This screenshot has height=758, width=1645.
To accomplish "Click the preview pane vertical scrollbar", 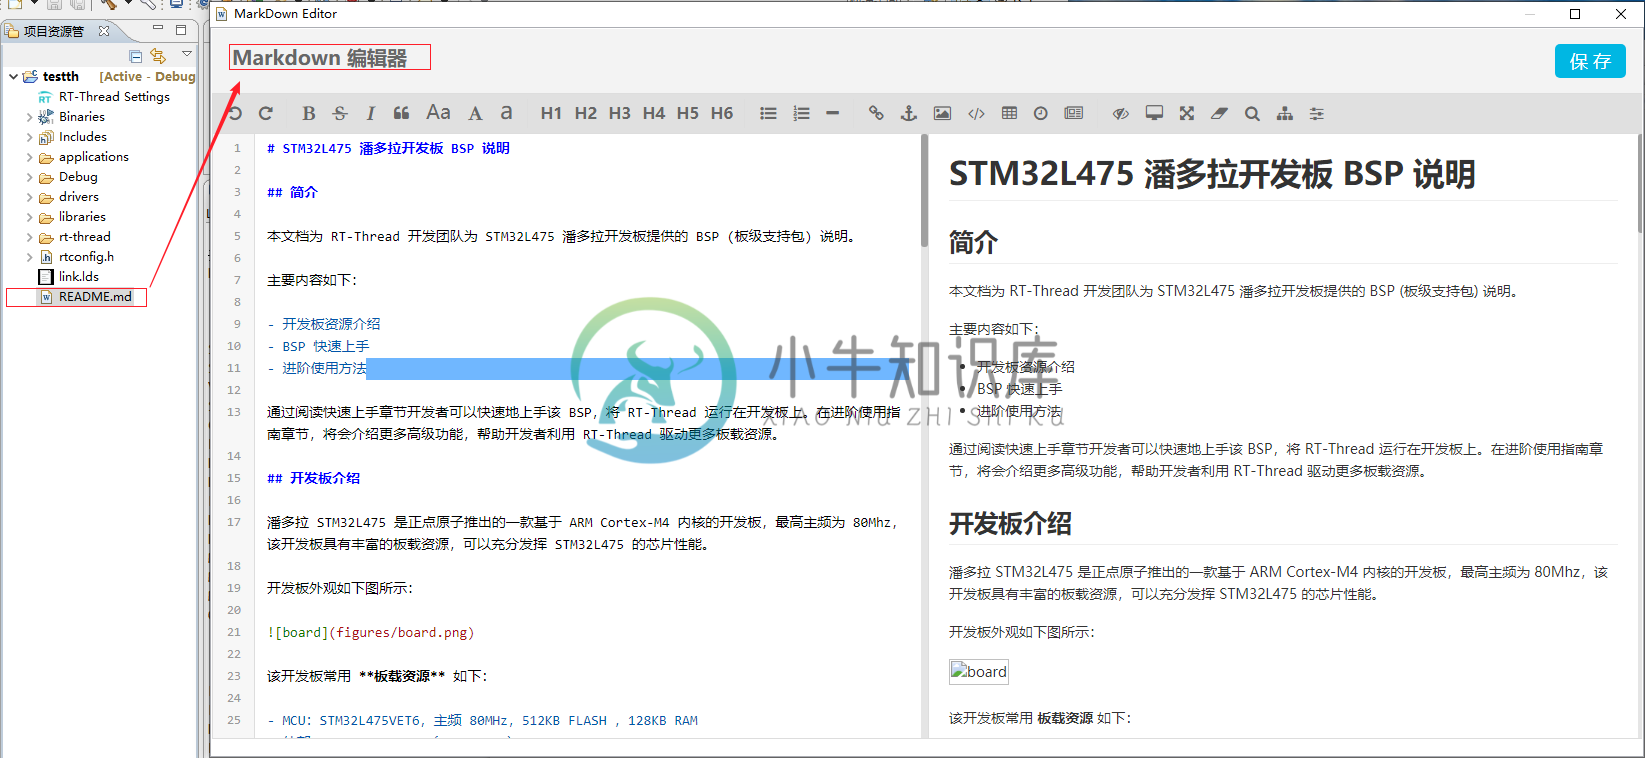I will [1639, 185].
